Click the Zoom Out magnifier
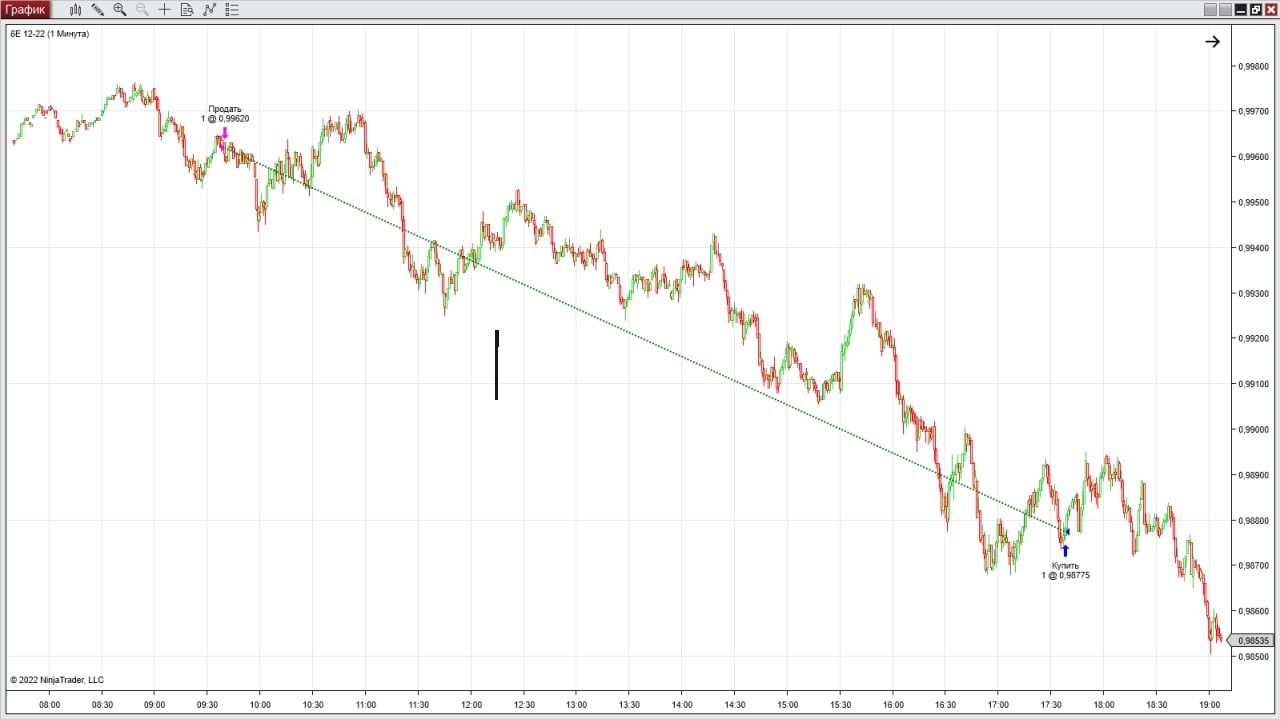The width and height of the screenshot is (1280, 719). (x=142, y=10)
